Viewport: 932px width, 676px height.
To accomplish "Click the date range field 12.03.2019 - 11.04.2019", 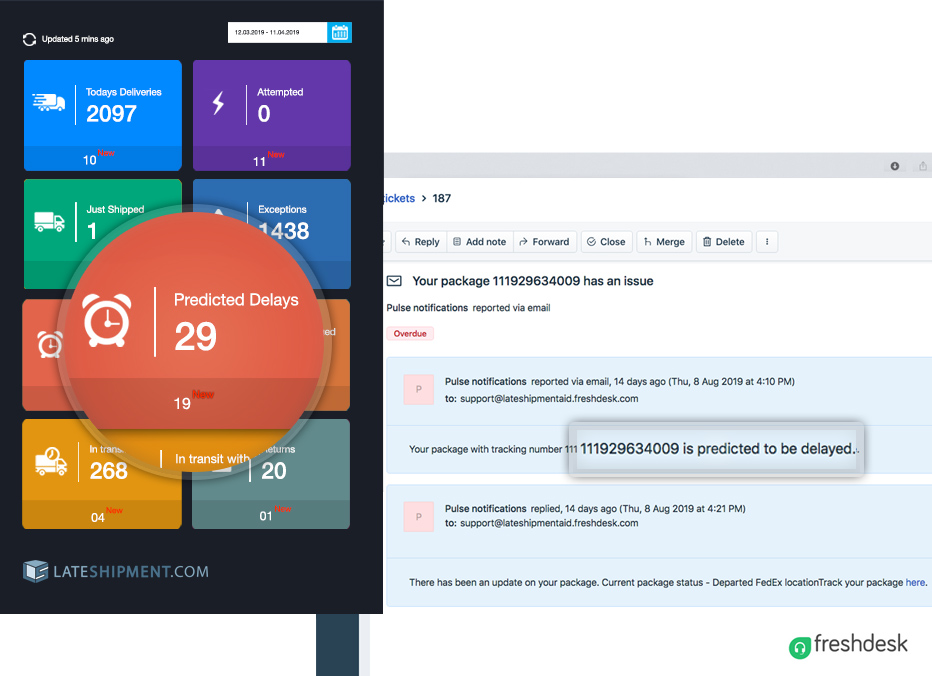I will [278, 32].
